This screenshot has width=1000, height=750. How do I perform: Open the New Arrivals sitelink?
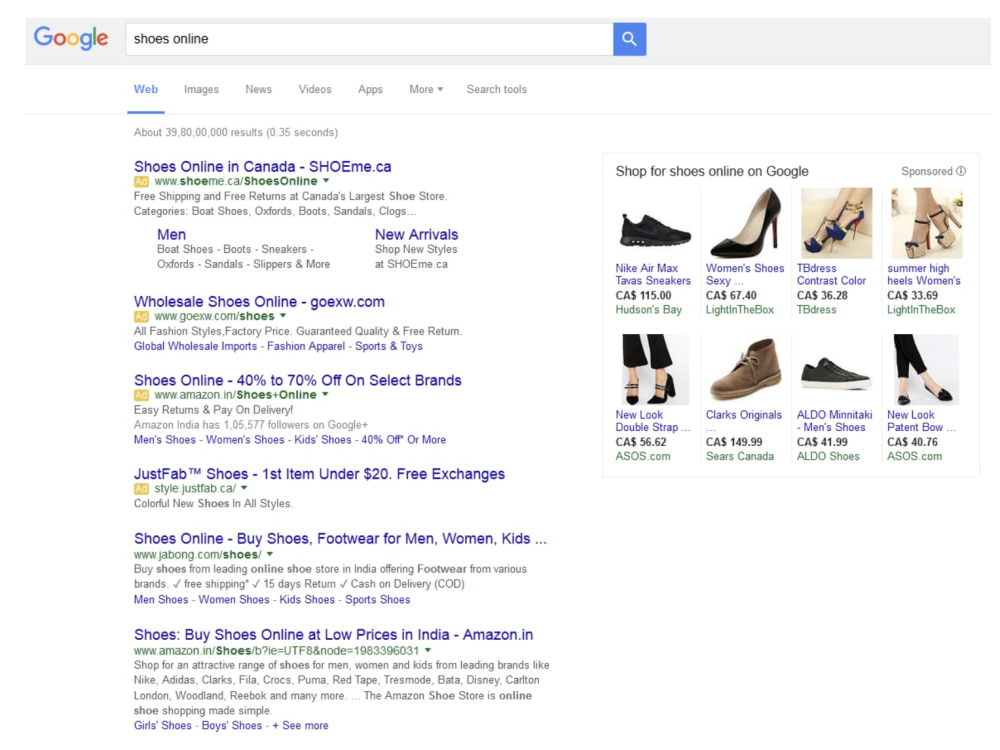(416, 235)
